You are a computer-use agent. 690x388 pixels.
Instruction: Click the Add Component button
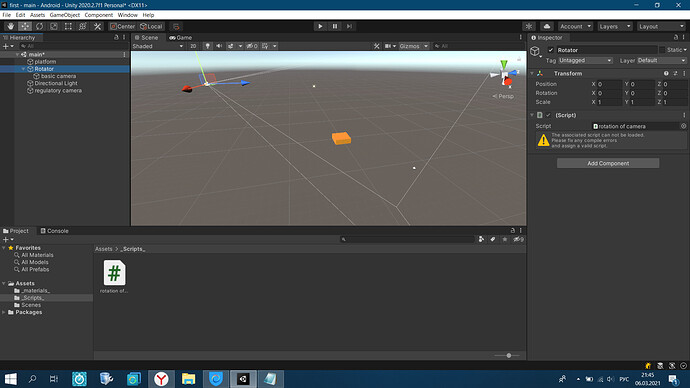(608, 163)
